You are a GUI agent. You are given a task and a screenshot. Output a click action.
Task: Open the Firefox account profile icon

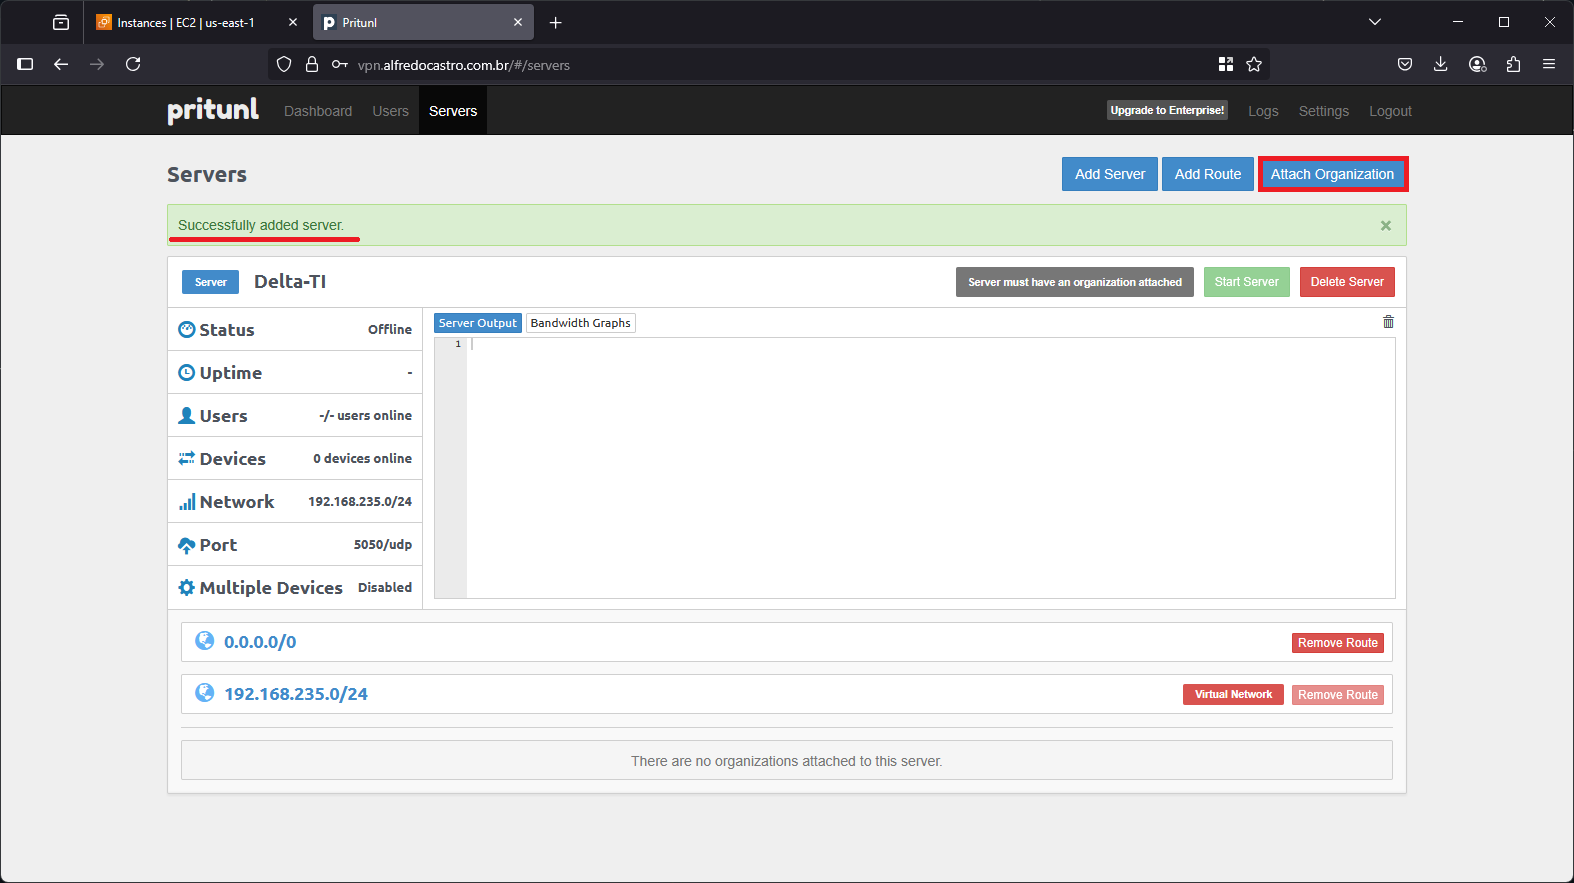1477,64
